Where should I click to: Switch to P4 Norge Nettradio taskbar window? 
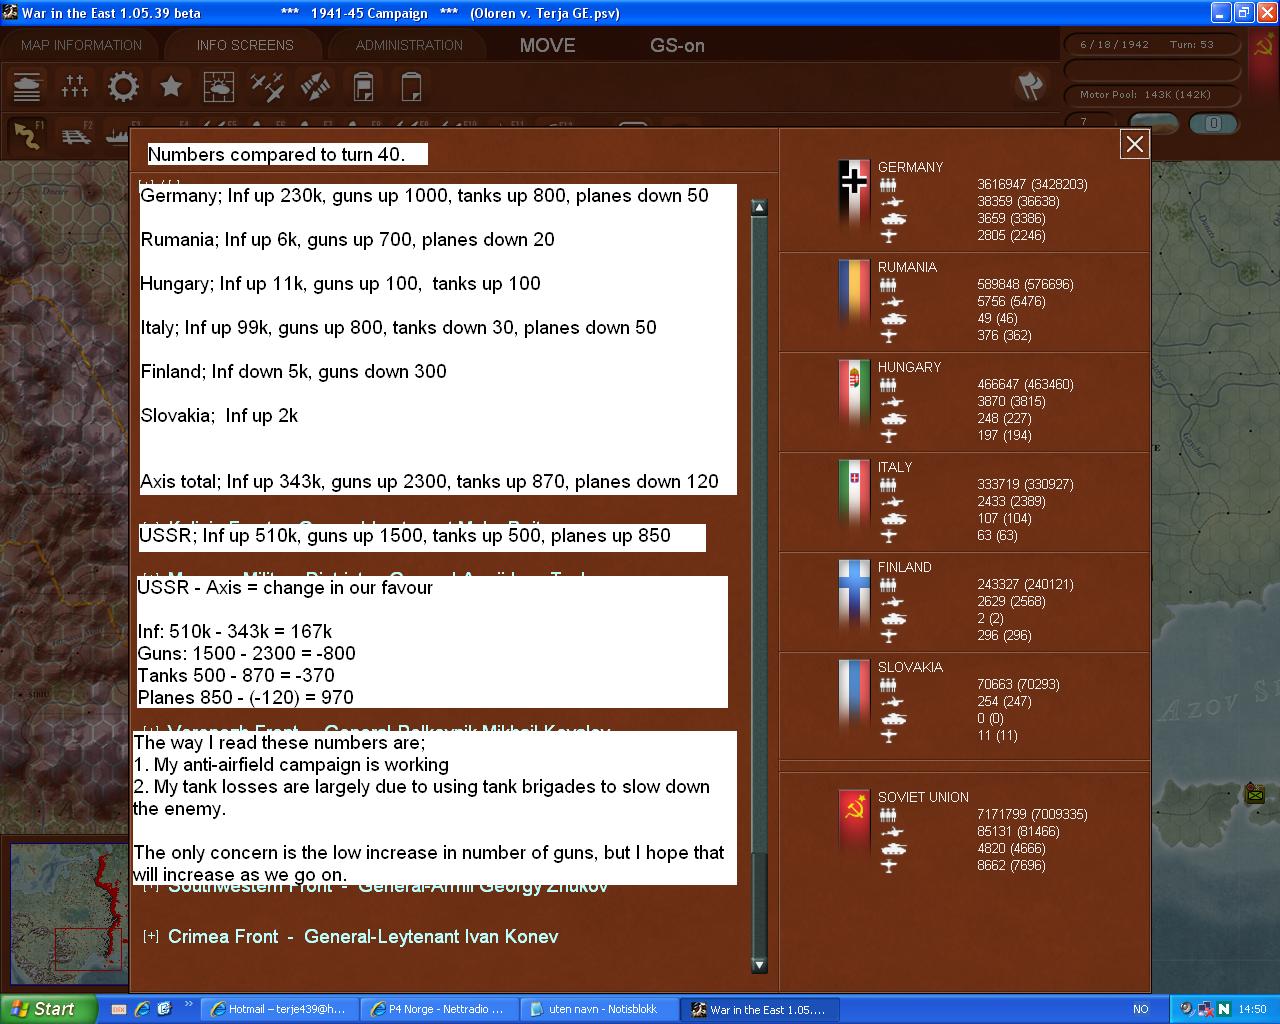439,1009
